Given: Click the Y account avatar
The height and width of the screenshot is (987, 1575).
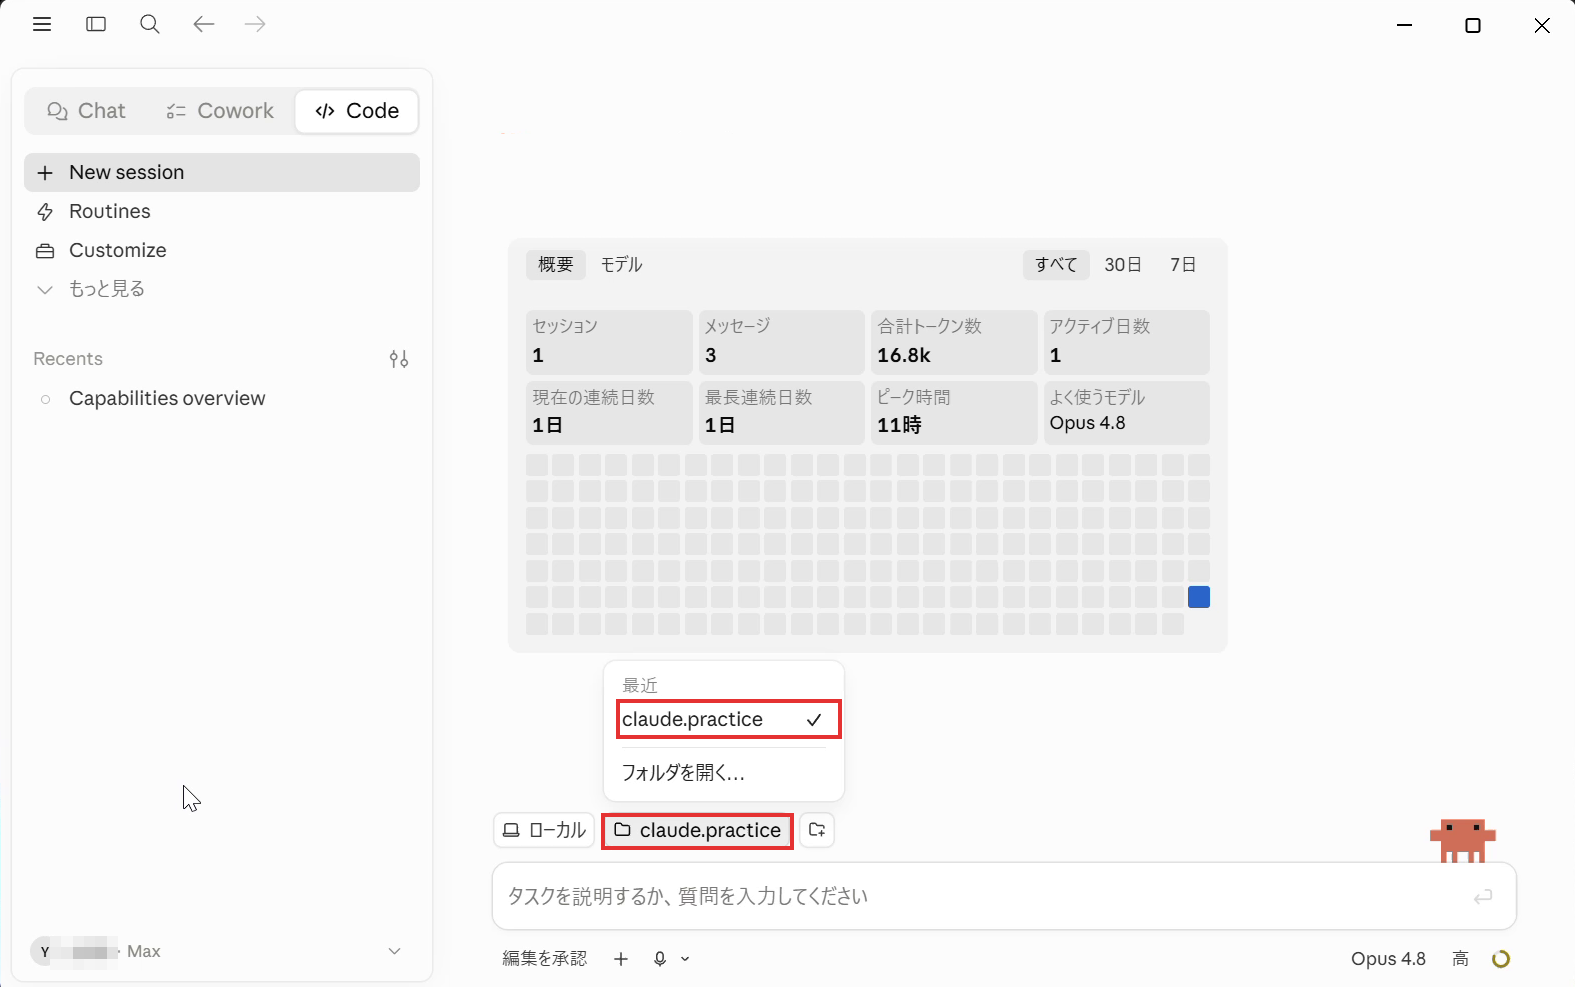Looking at the screenshot, I should 45,952.
